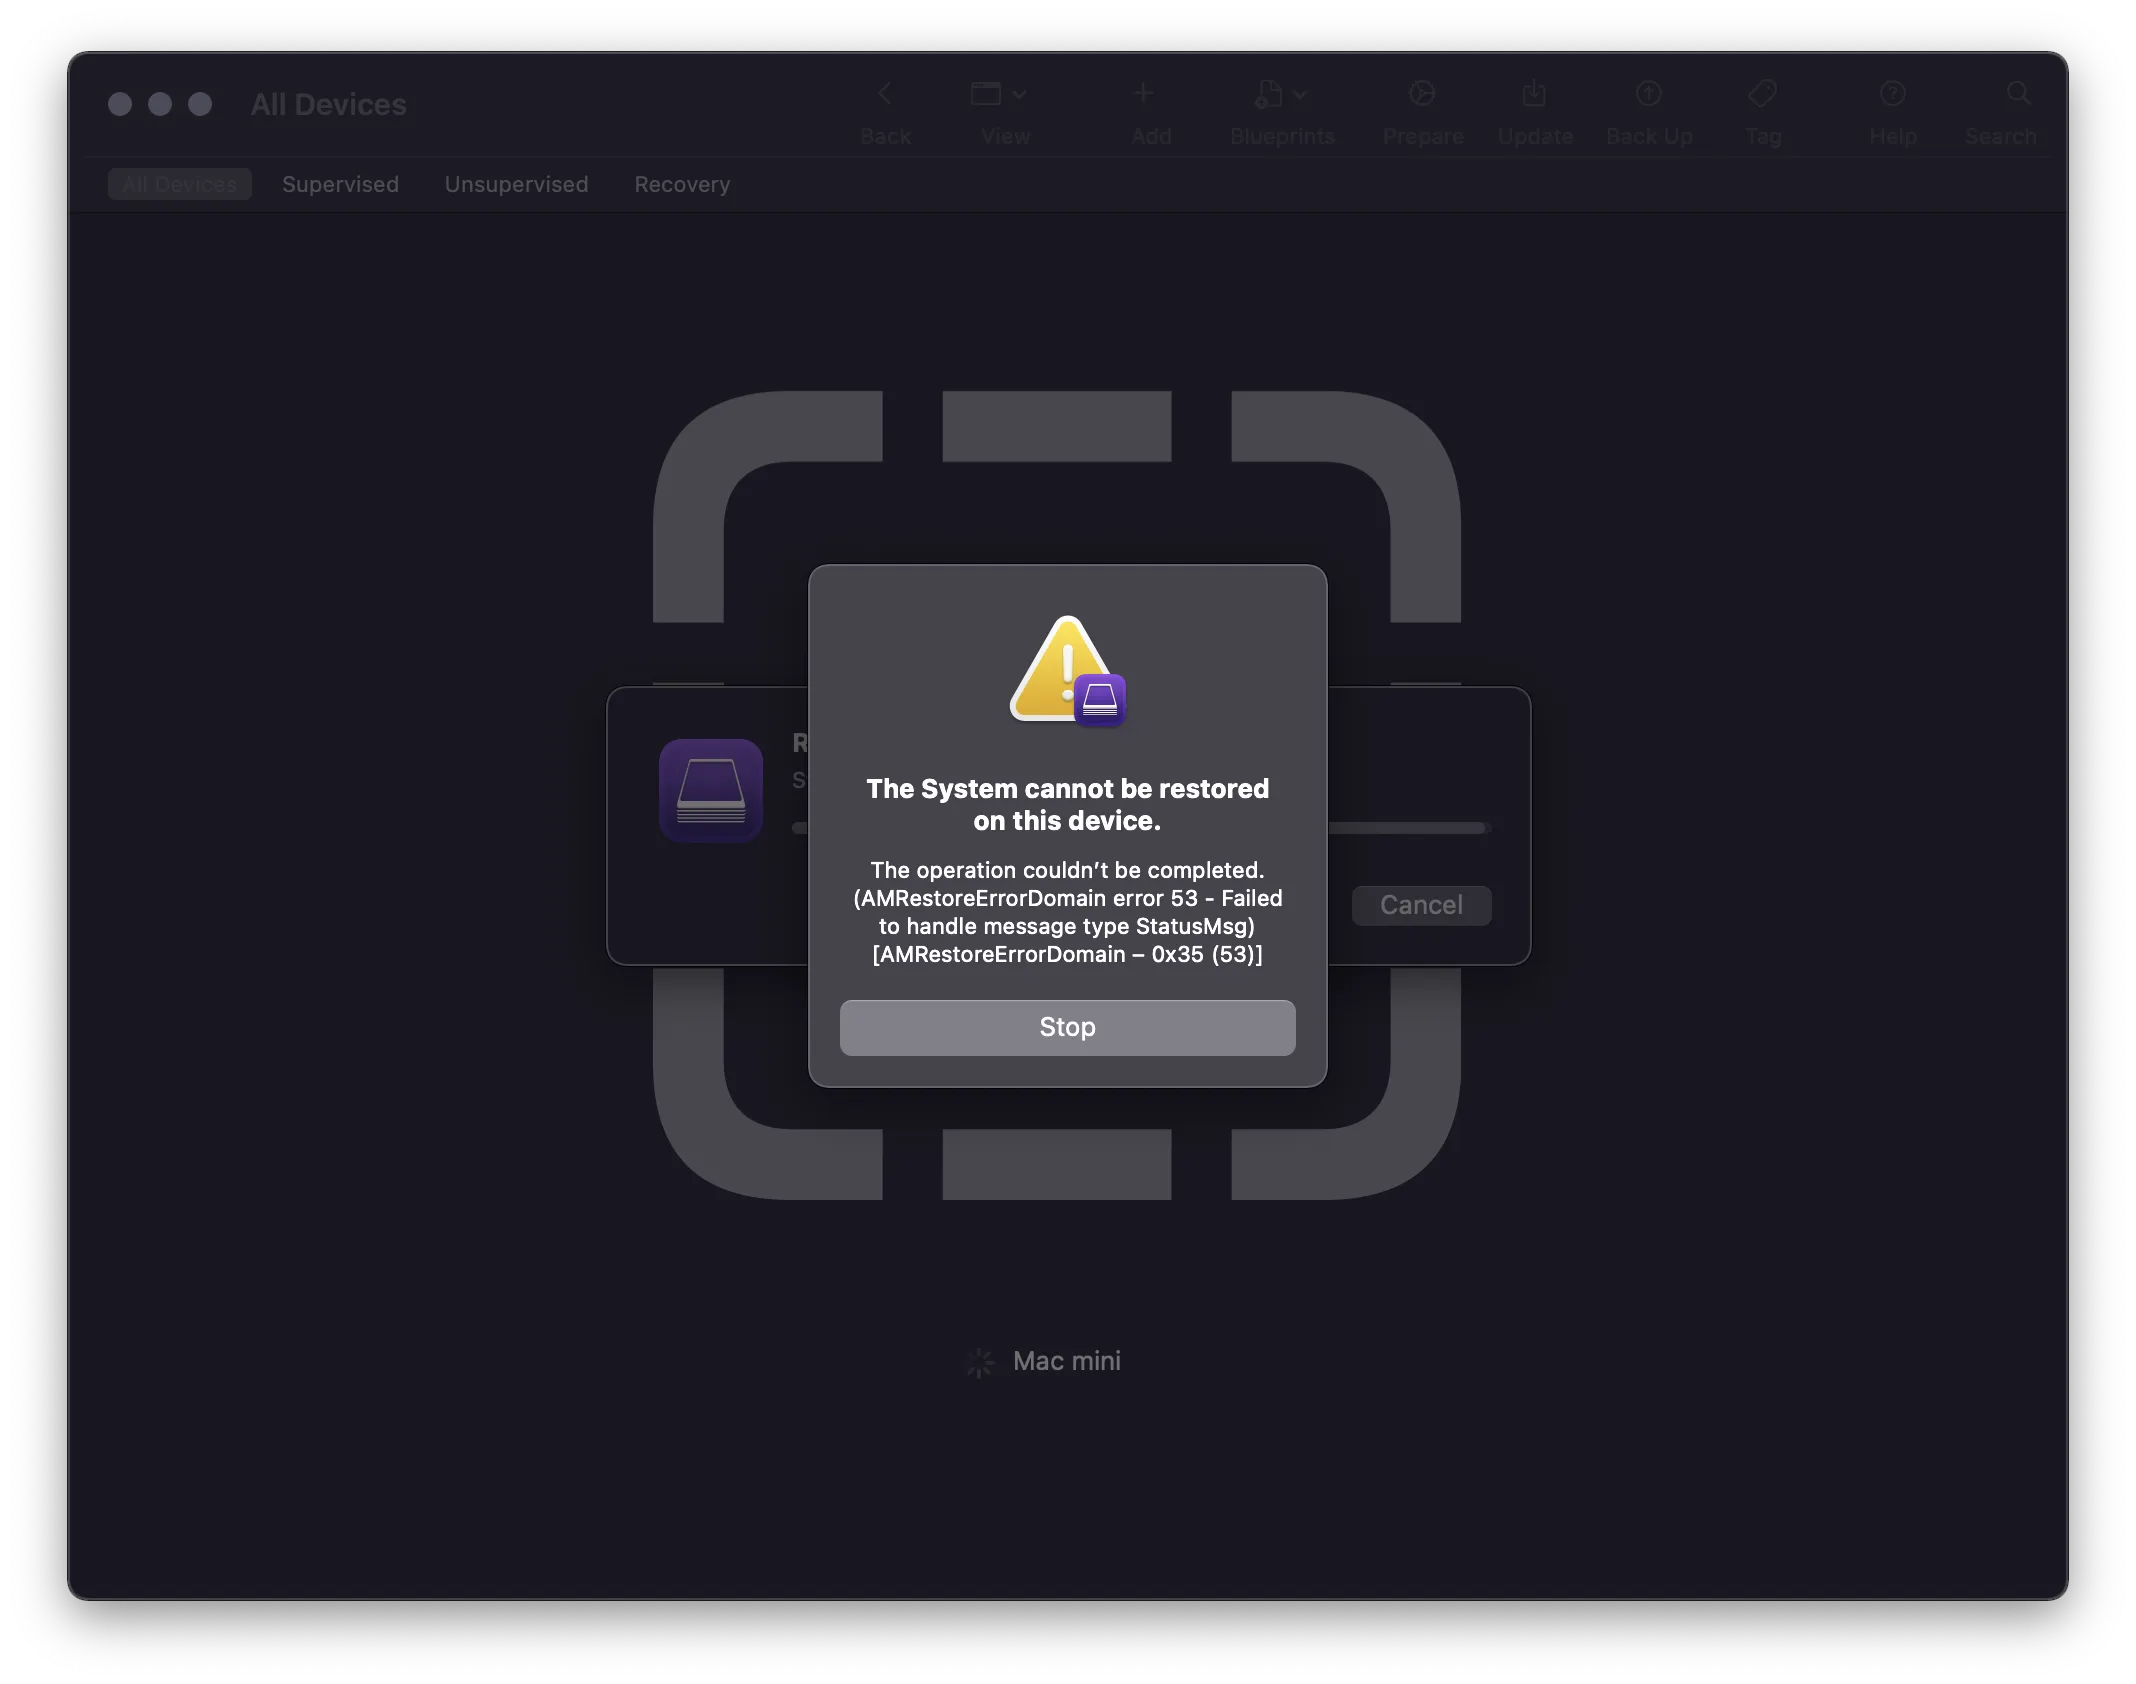
Task: Apply a Tag to the device
Action: click(1763, 110)
